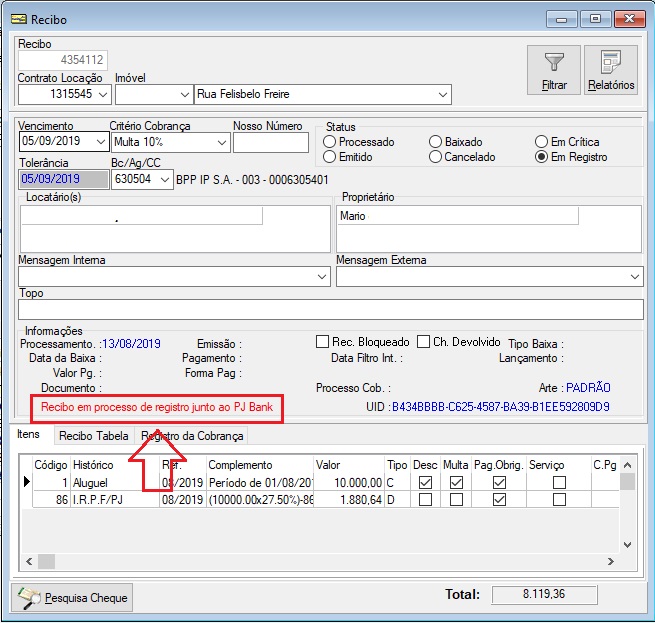Open the Registro da Cobrança tab
The image size is (655, 623).
tap(191, 436)
